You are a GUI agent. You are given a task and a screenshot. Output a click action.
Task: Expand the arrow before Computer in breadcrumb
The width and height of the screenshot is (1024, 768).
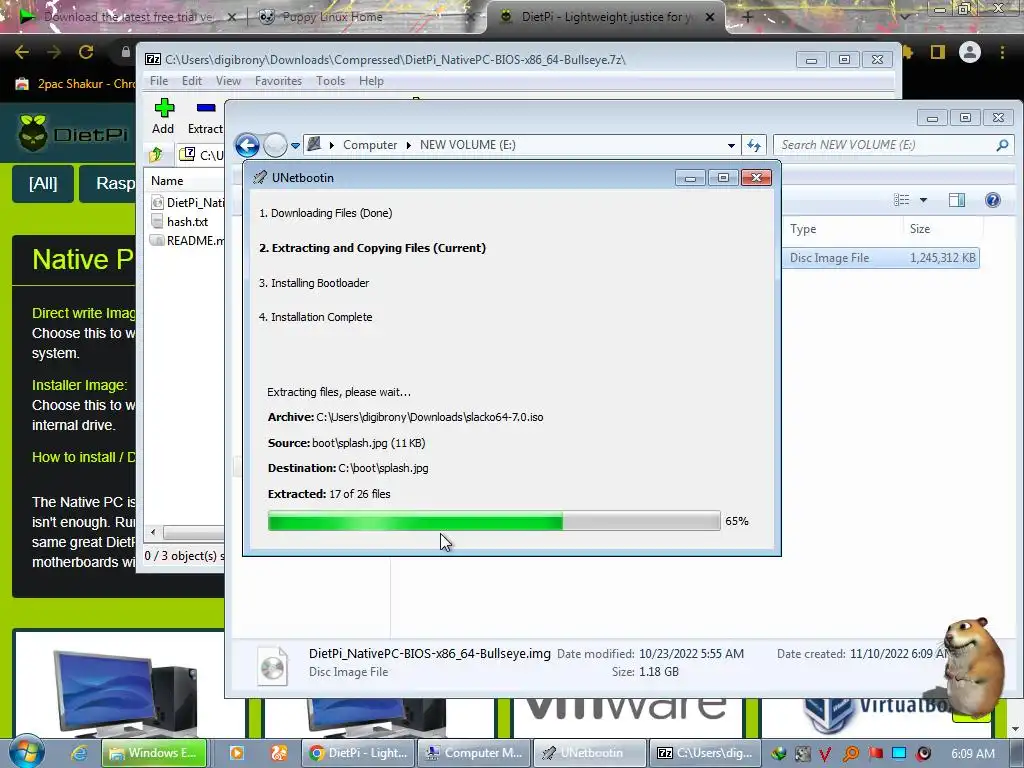[332, 145]
